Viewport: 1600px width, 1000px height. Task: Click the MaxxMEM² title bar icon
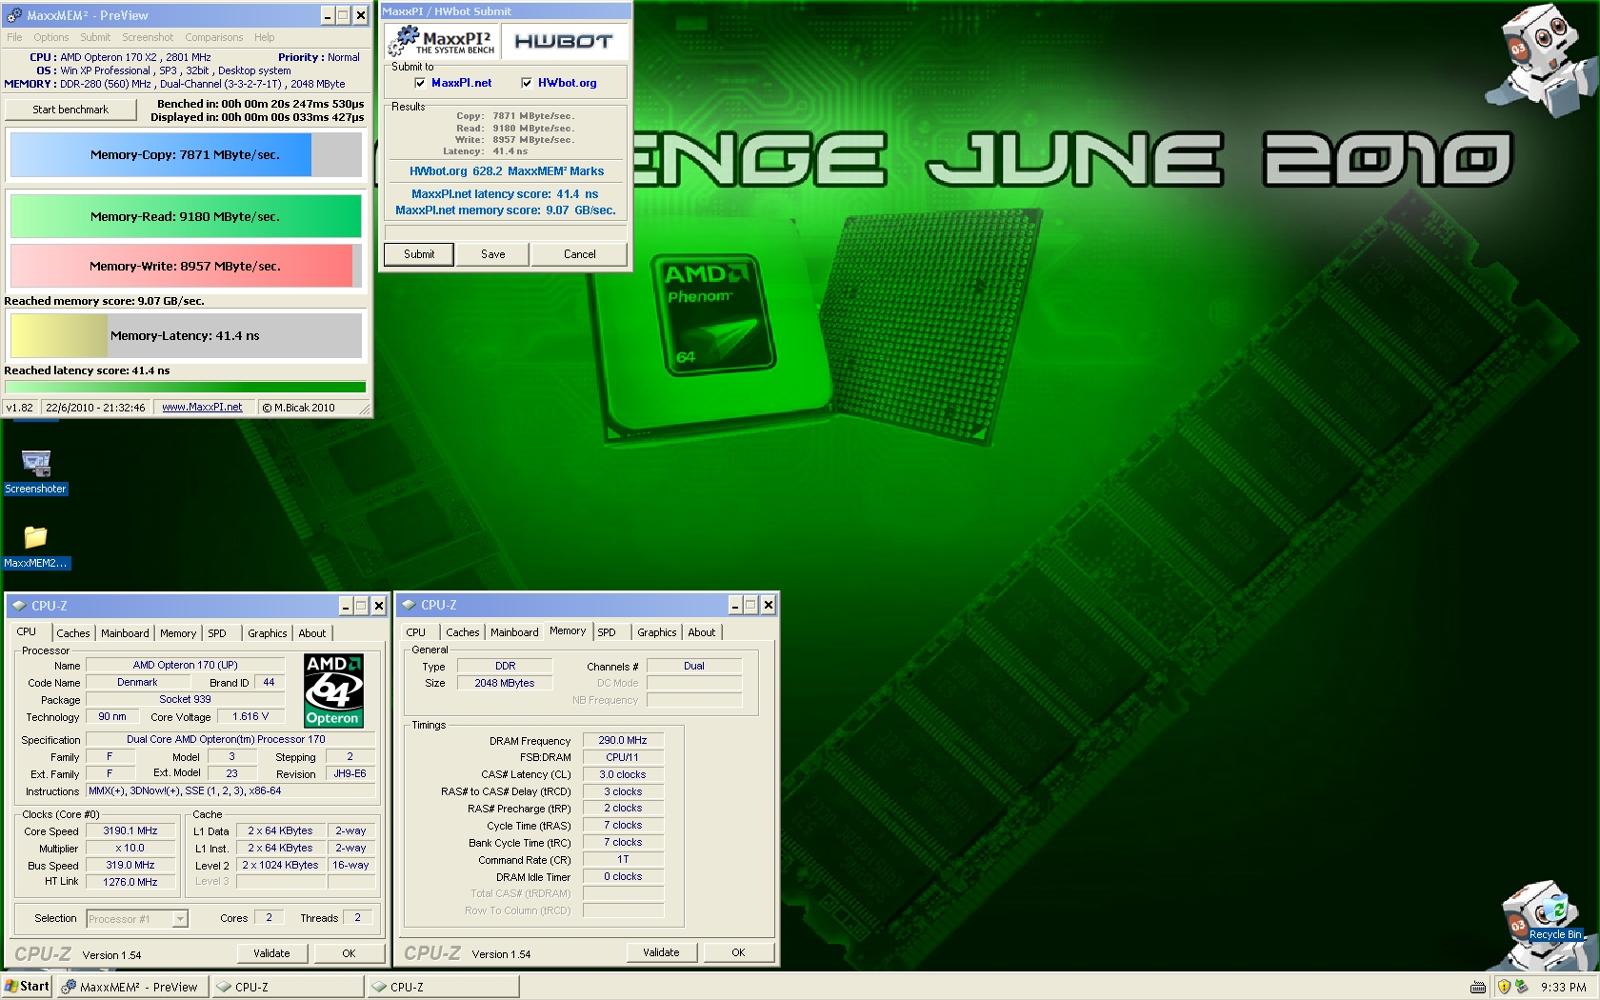(14, 15)
